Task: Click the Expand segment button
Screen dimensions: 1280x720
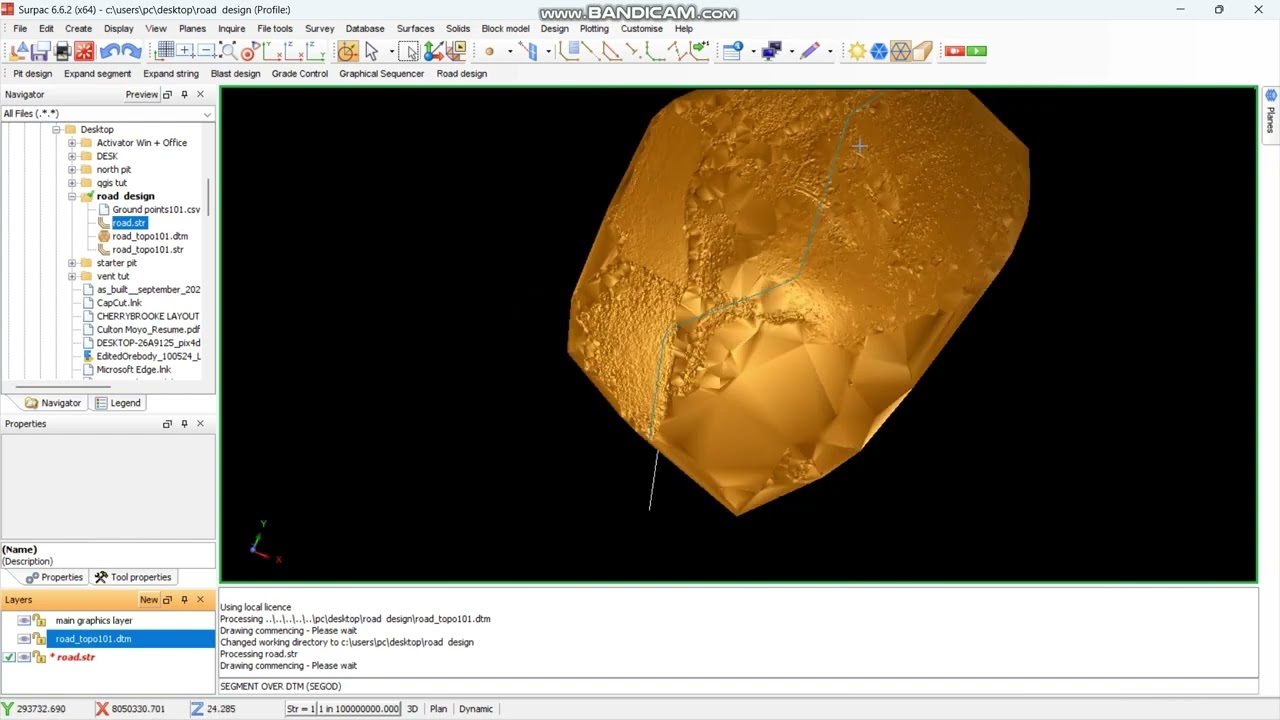Action: [x=97, y=74]
